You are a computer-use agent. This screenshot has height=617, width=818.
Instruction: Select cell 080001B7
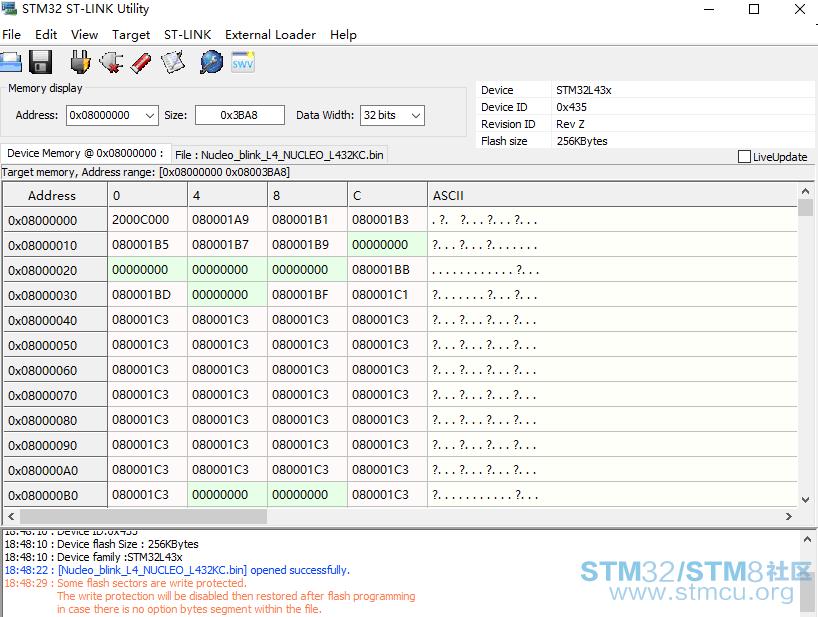tap(227, 245)
